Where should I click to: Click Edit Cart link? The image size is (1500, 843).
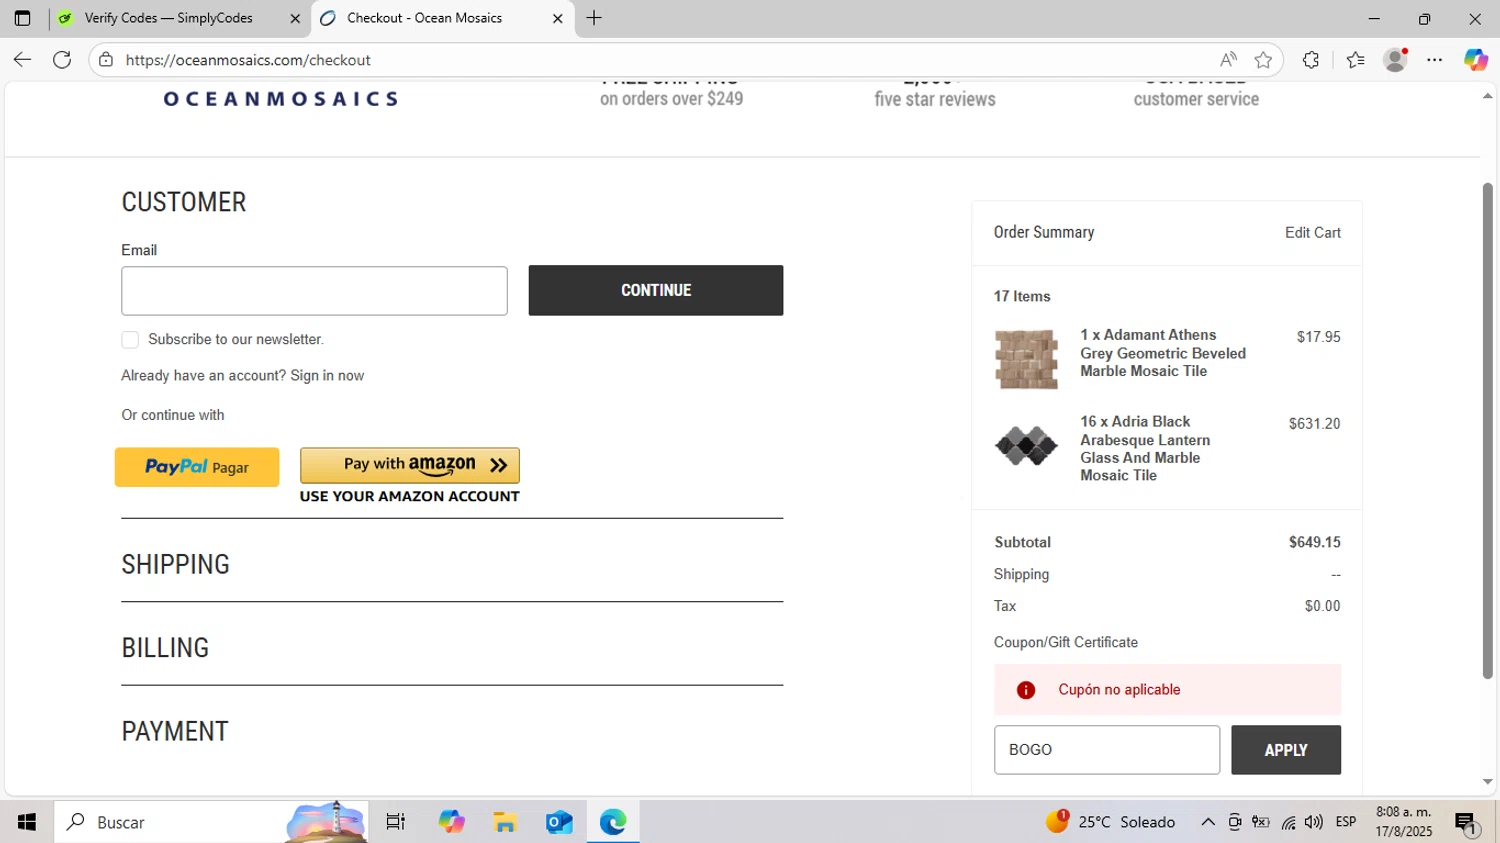coord(1313,233)
